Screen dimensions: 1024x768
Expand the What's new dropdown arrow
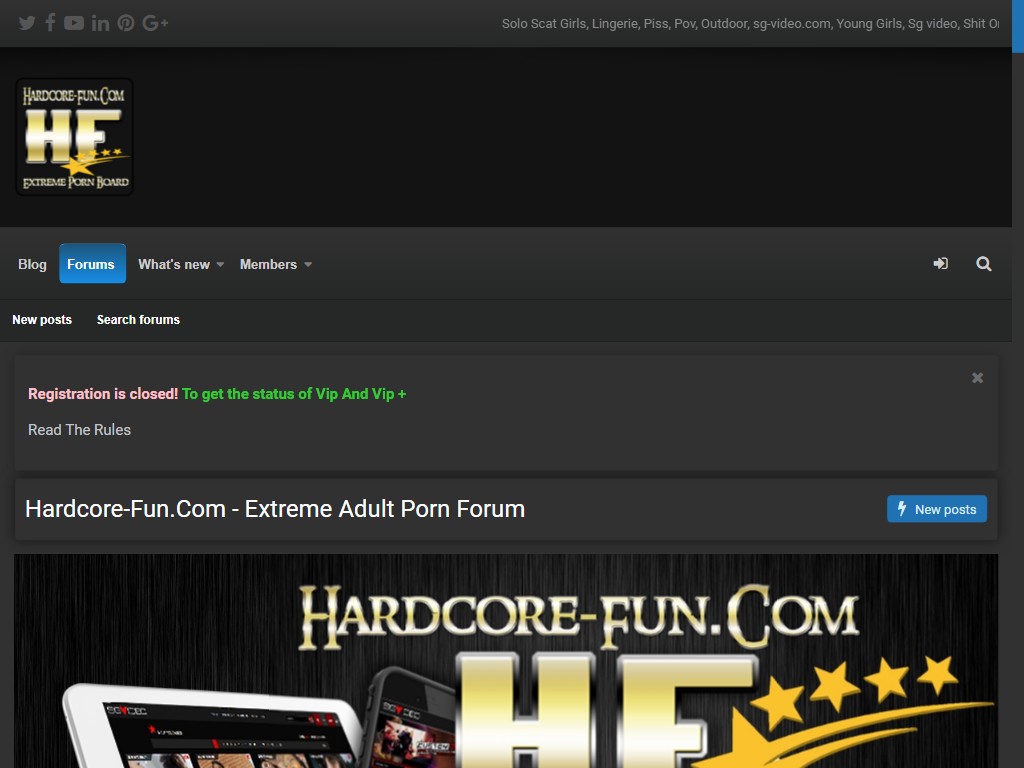coord(220,264)
